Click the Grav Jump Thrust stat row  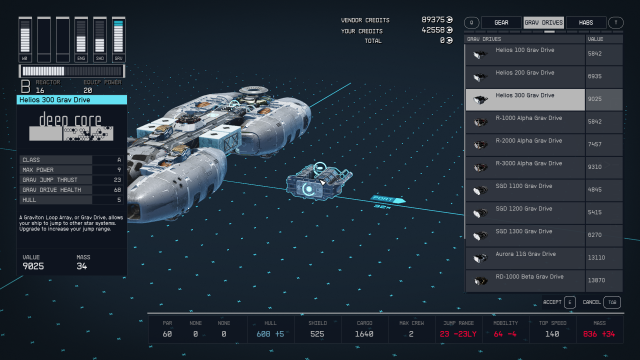coord(71,180)
